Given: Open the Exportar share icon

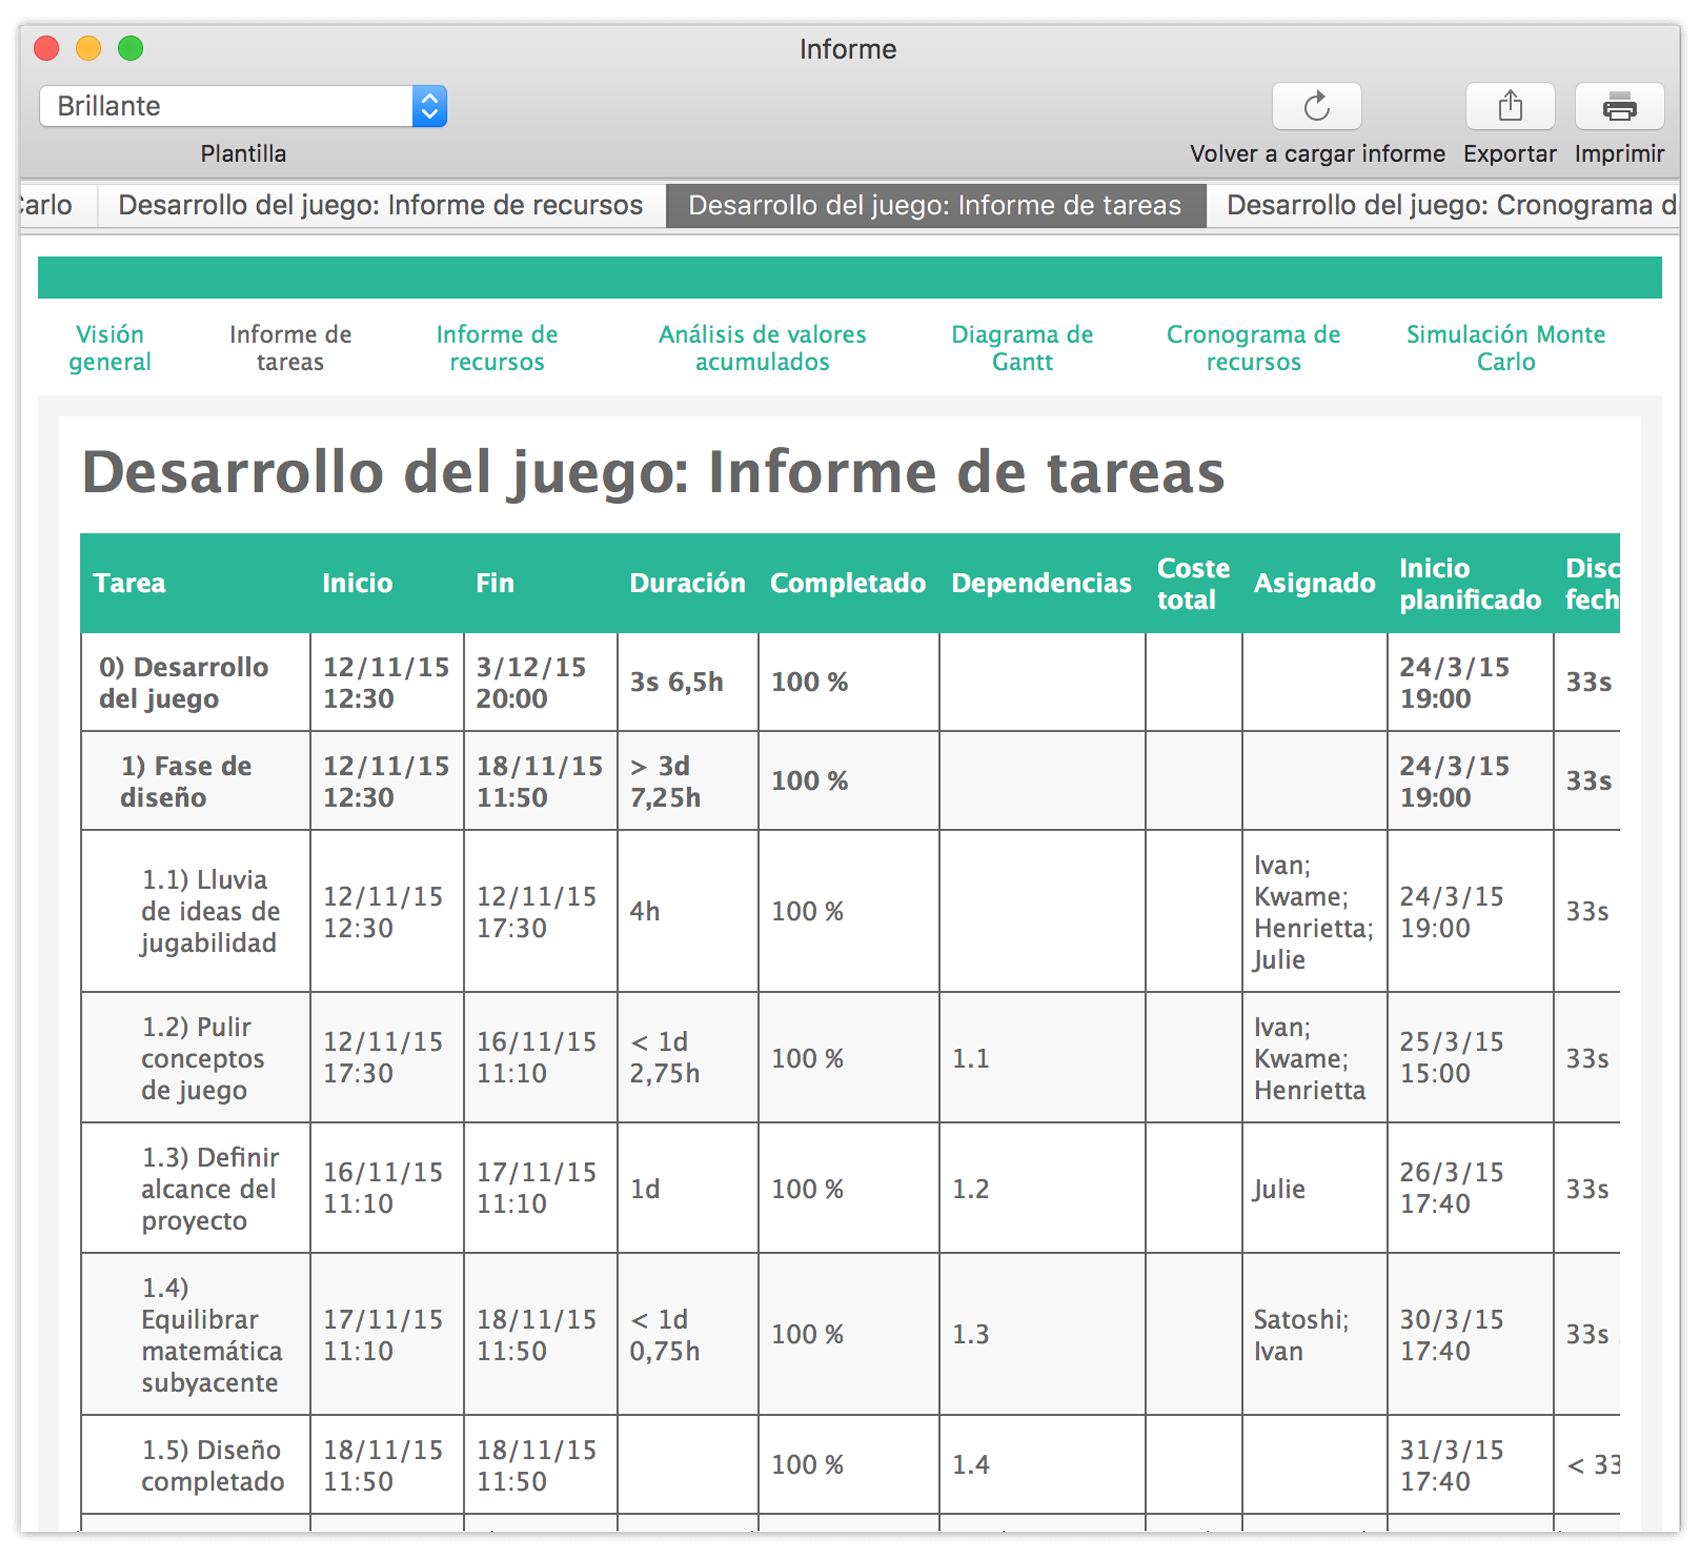Looking at the screenshot, I should [1509, 105].
